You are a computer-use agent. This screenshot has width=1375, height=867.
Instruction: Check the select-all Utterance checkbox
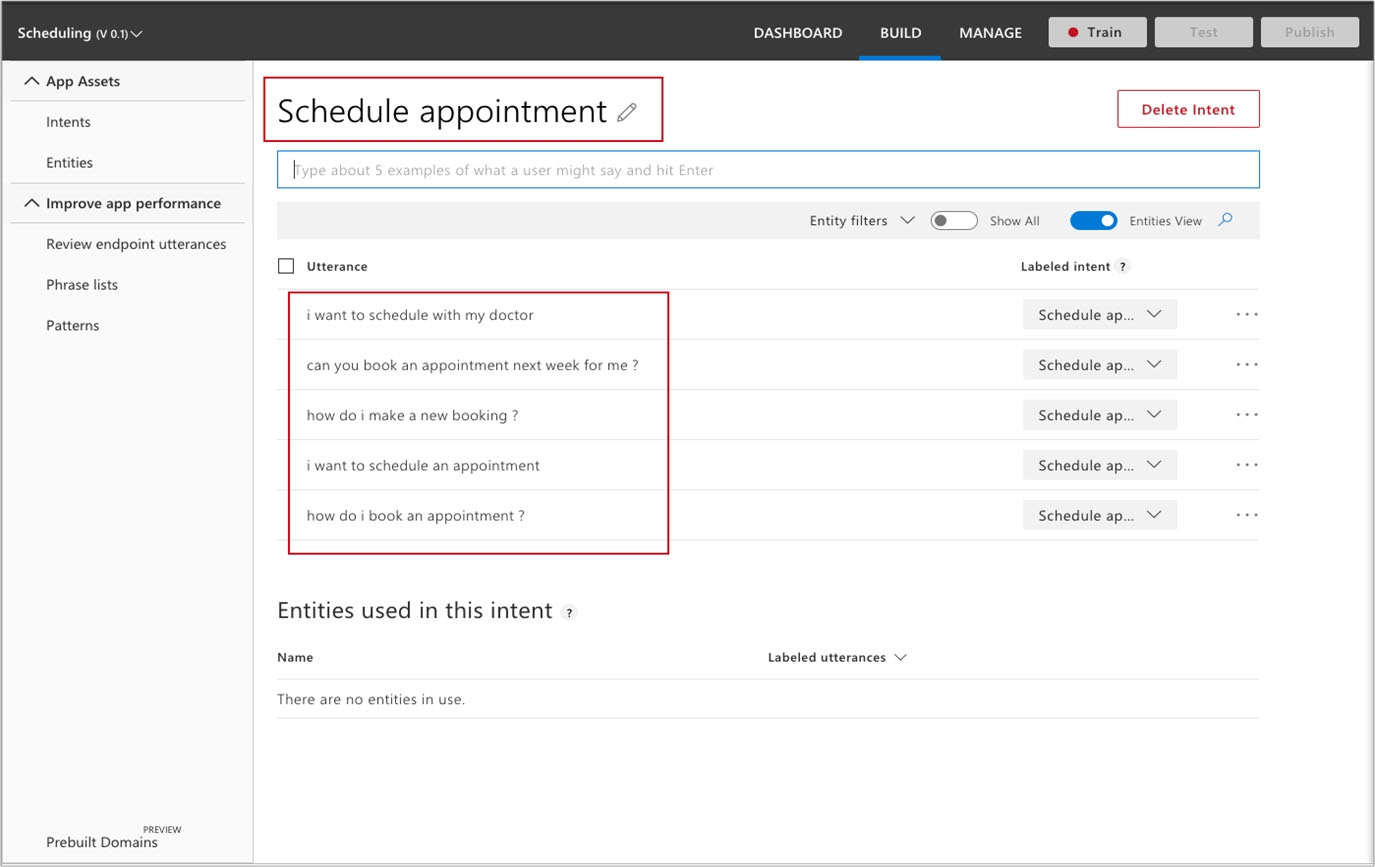point(286,266)
